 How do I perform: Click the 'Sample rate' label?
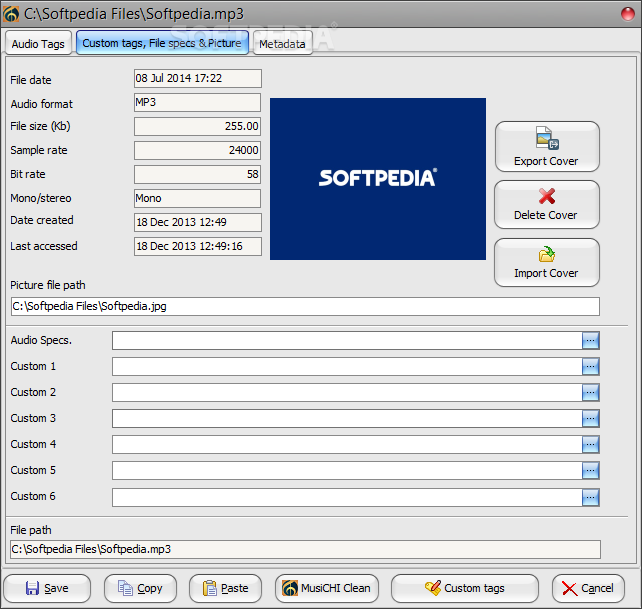tap(39, 150)
